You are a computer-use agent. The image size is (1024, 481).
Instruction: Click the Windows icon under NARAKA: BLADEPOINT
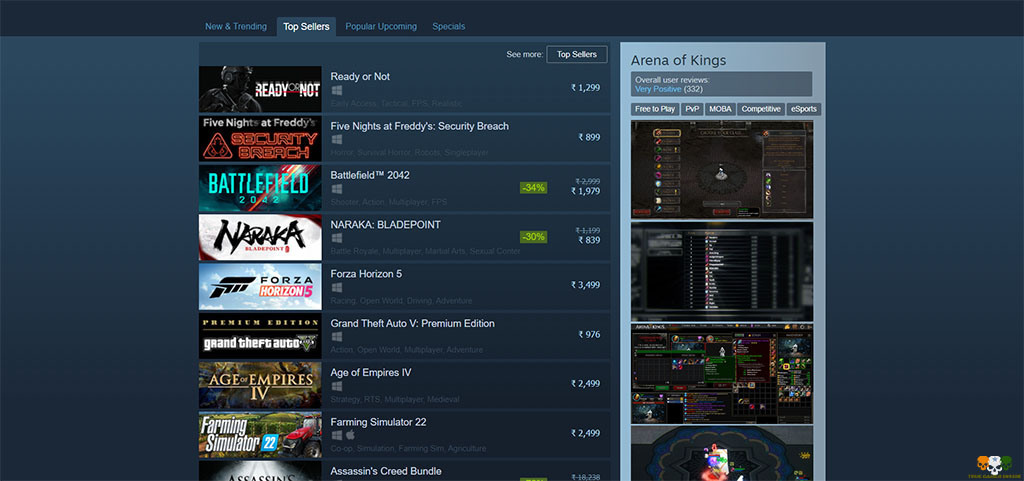tap(336, 238)
